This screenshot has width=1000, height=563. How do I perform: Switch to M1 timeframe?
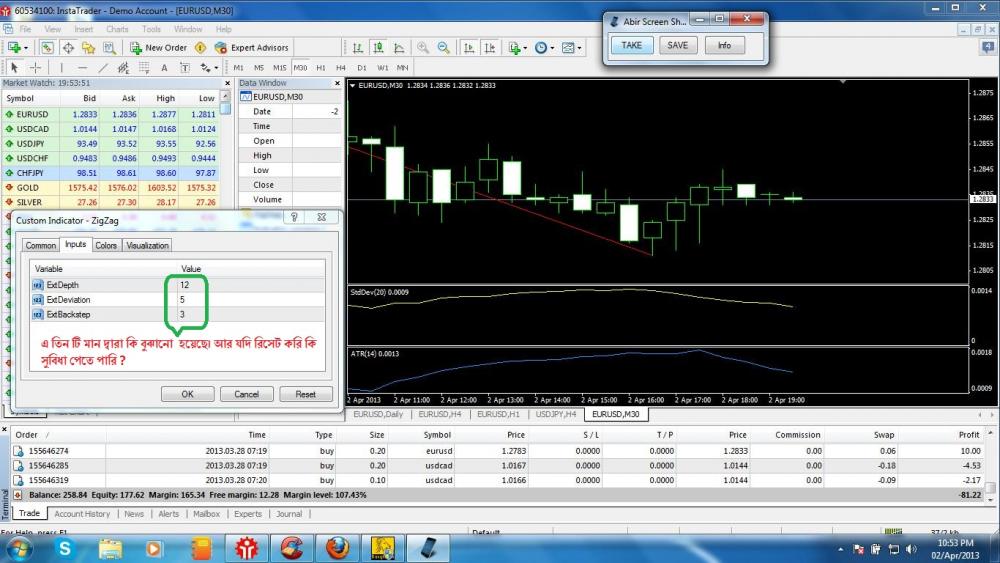(239, 68)
